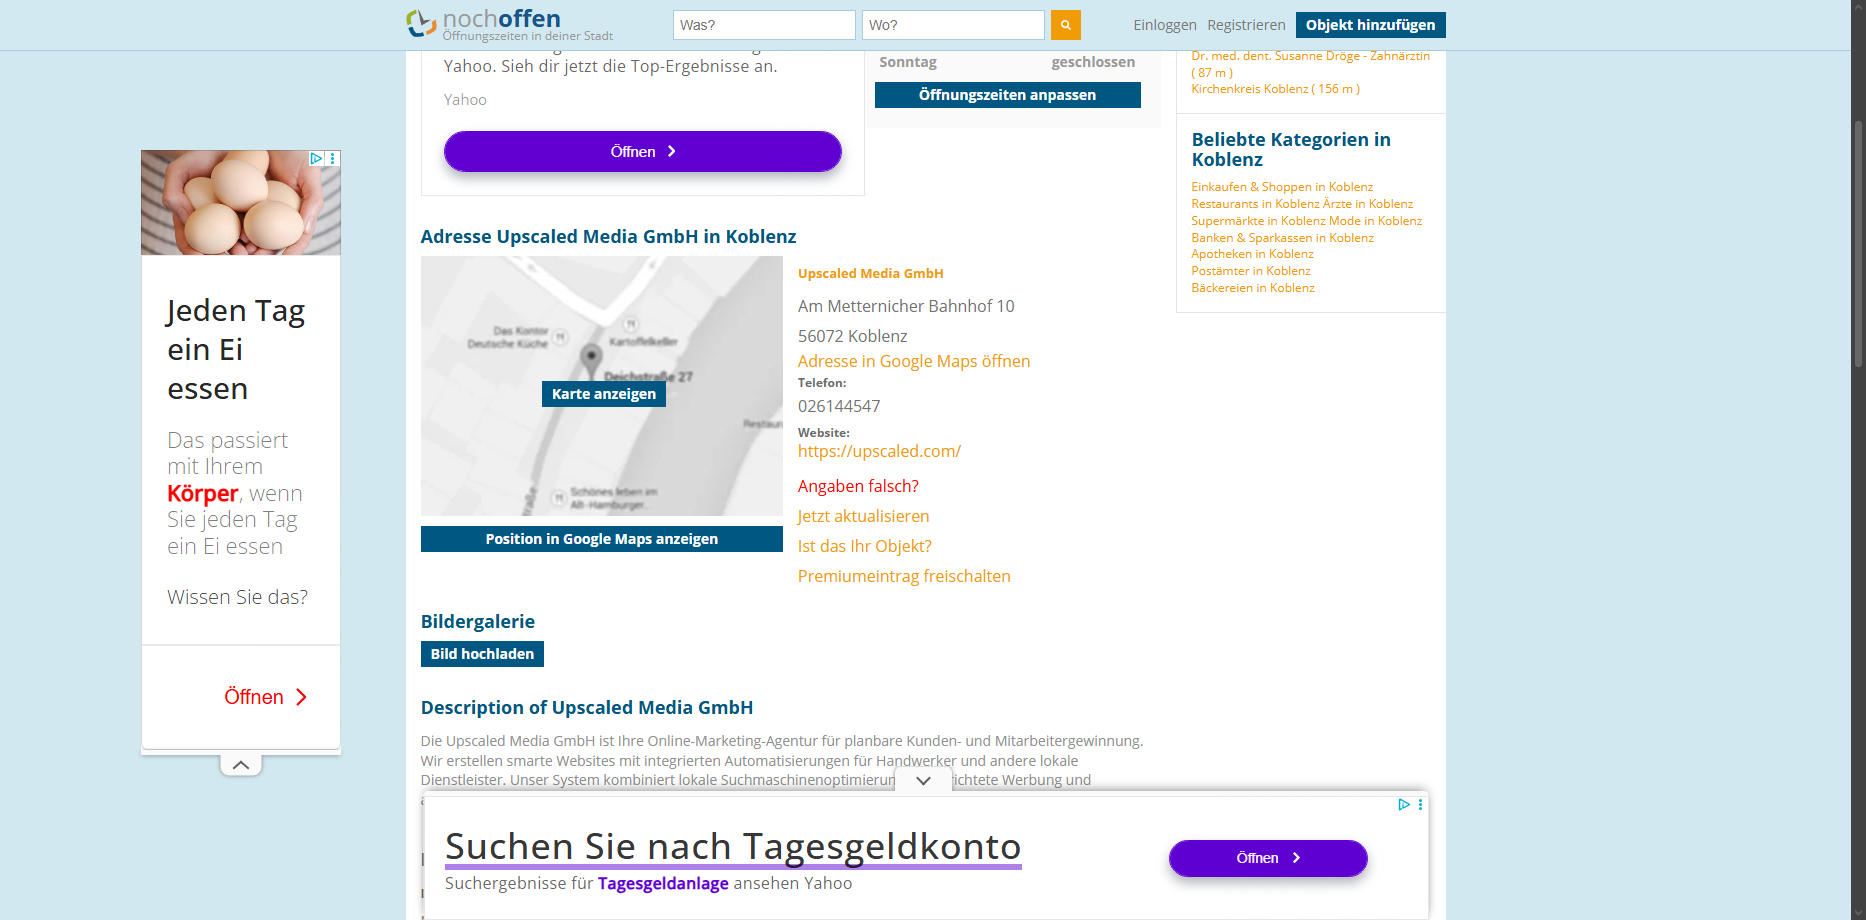Open ad options menu on egg ad

click(333, 158)
